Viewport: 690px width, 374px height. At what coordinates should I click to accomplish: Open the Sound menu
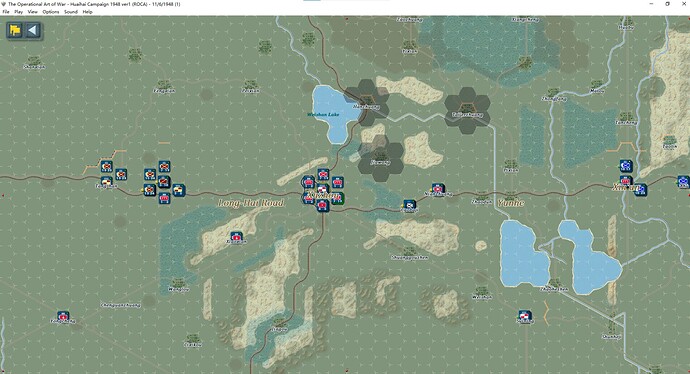[x=71, y=12]
